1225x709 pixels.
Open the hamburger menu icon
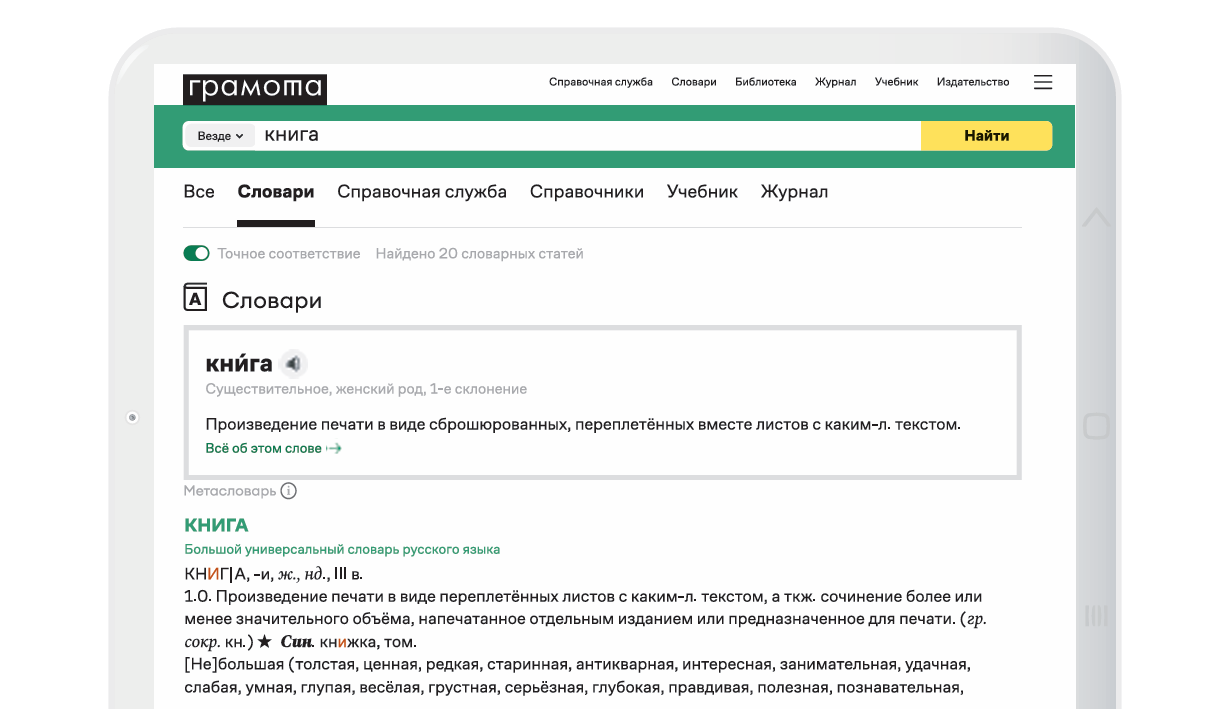(1043, 82)
